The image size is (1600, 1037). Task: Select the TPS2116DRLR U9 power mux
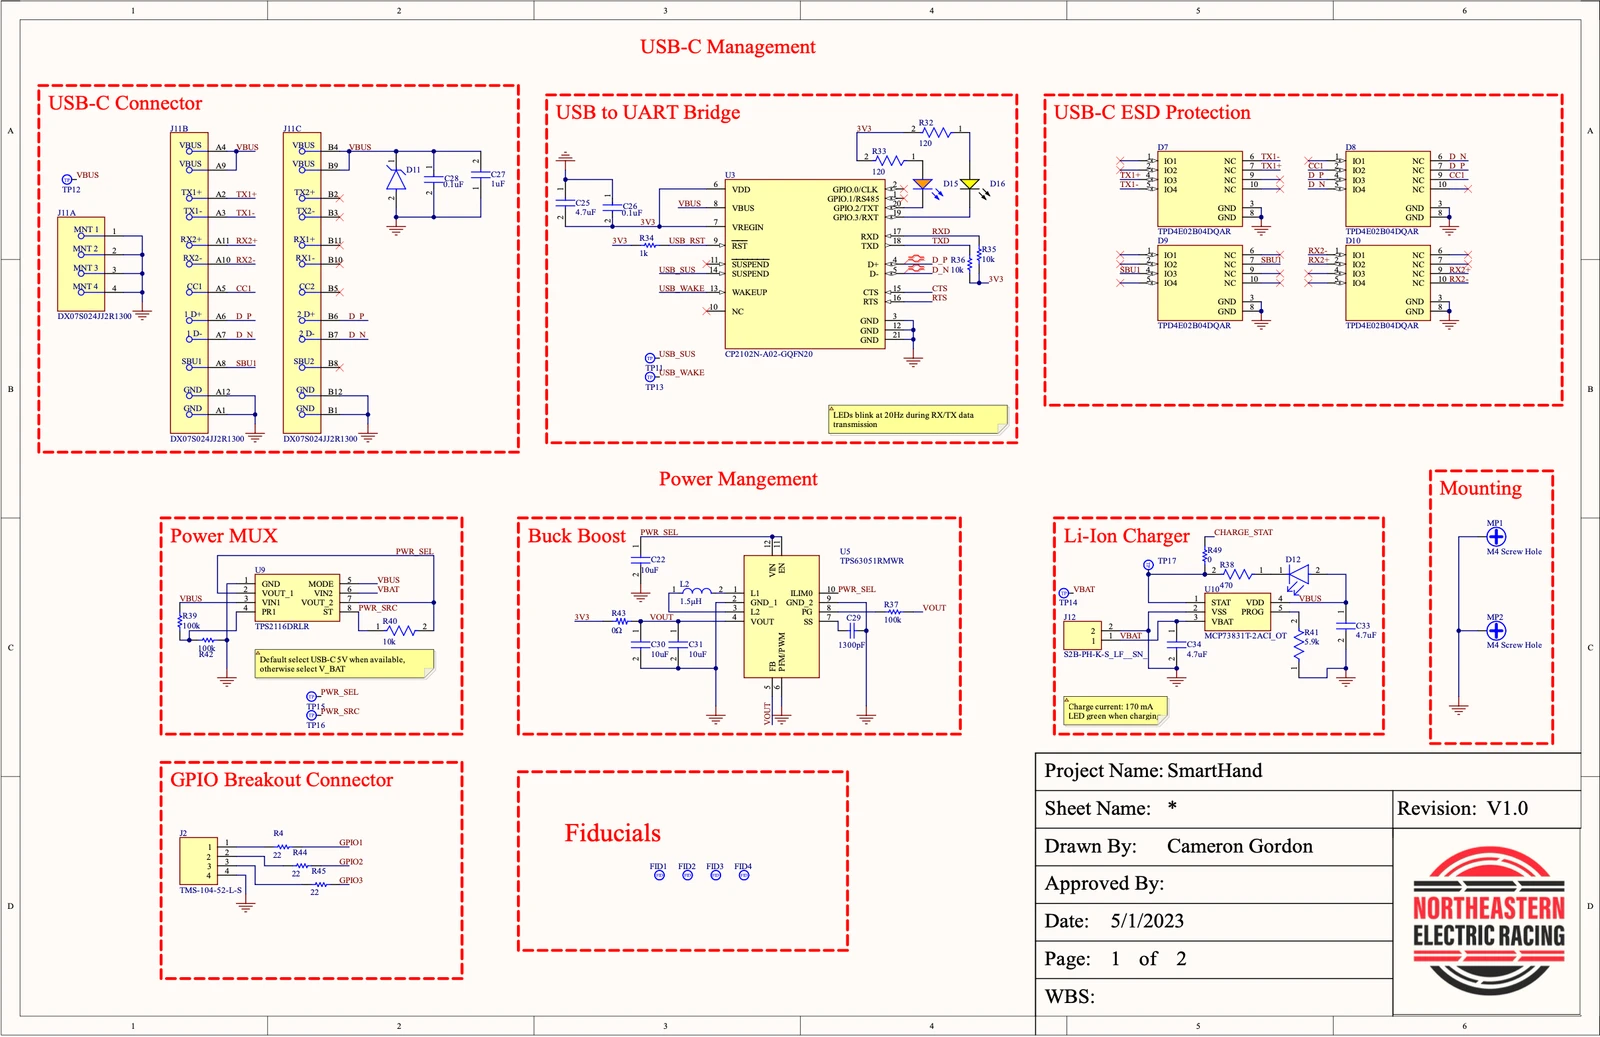click(297, 598)
